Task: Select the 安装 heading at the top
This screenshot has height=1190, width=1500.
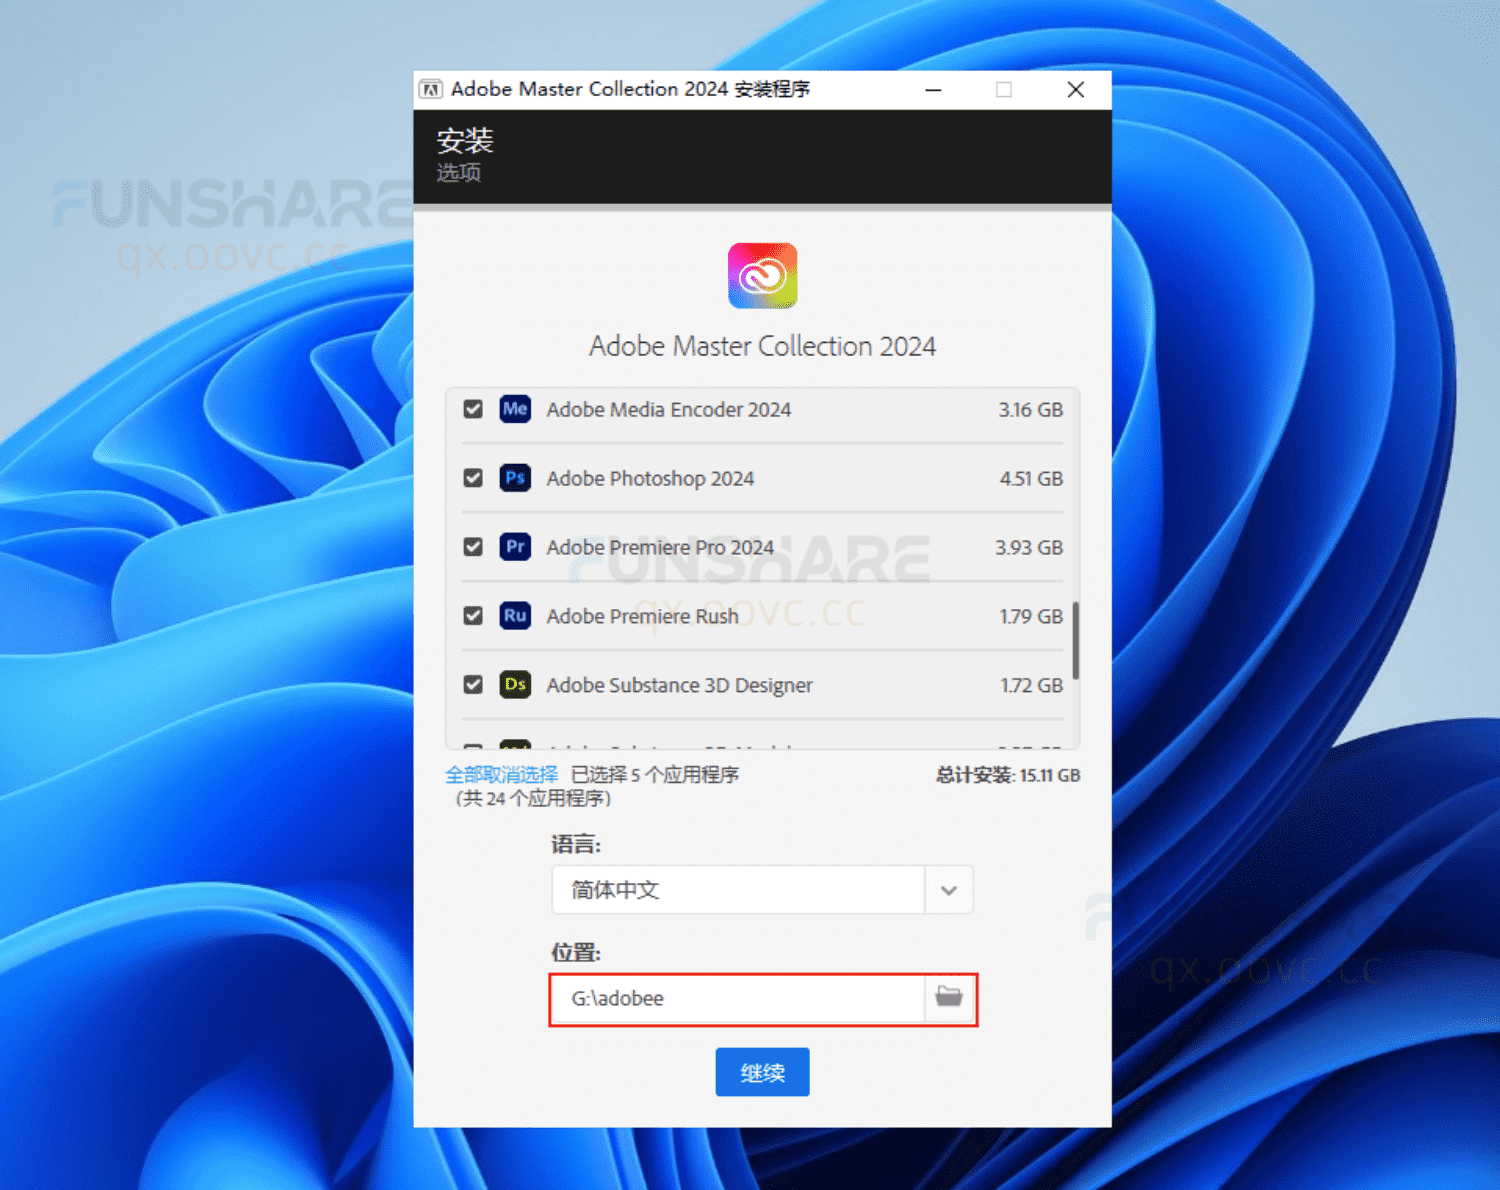Action: tap(464, 140)
